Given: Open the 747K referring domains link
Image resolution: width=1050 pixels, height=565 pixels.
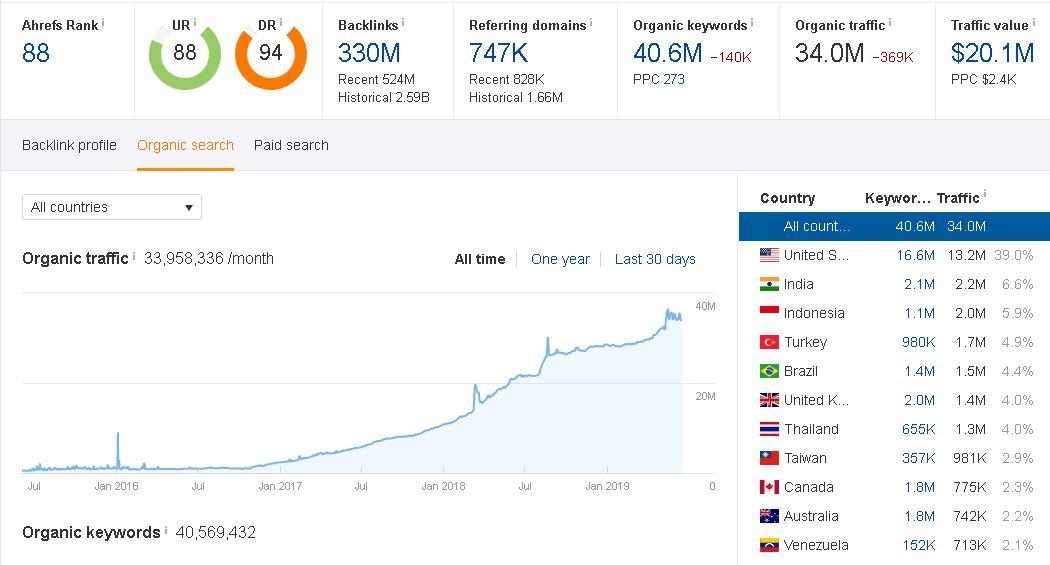Looking at the screenshot, I should tap(498, 52).
